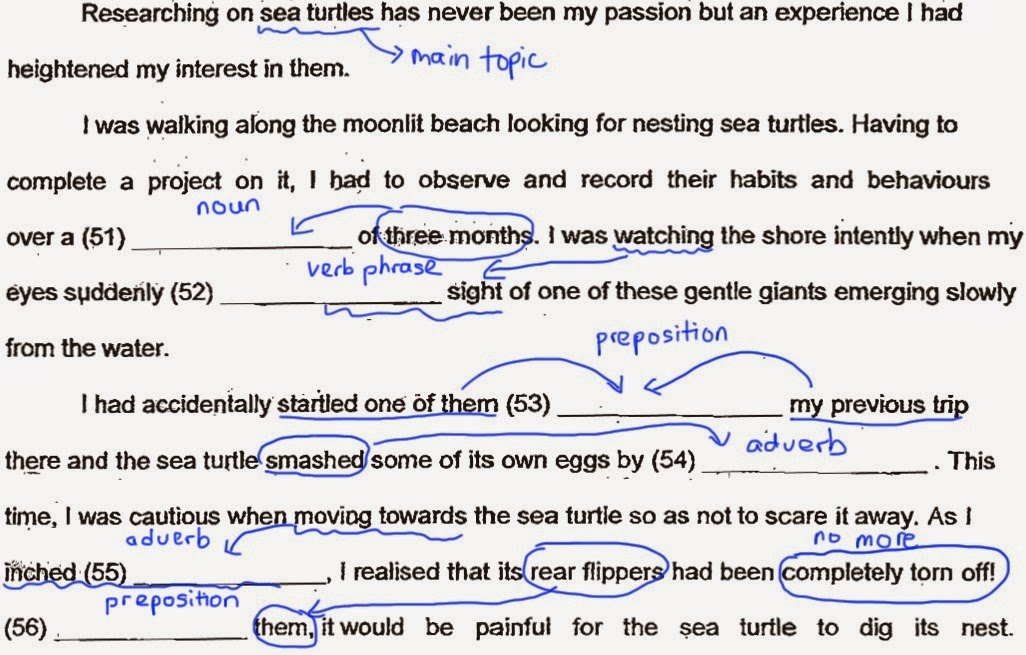Screen dimensions: 1026x655
Task: Click underlined 'sea turtles' in first line
Action: [x=316, y=15]
